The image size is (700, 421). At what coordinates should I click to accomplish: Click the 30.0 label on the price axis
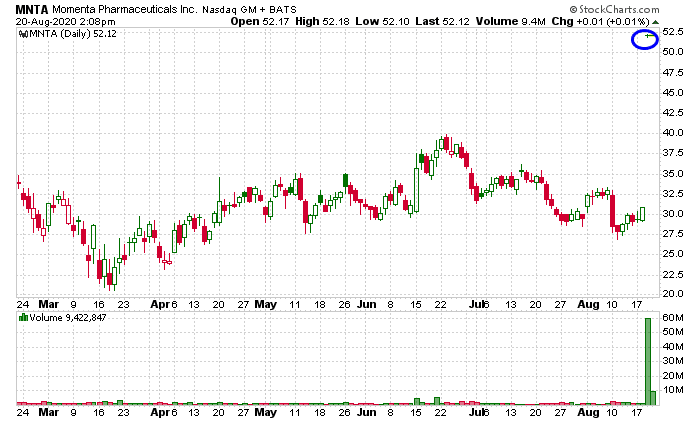tap(673, 214)
